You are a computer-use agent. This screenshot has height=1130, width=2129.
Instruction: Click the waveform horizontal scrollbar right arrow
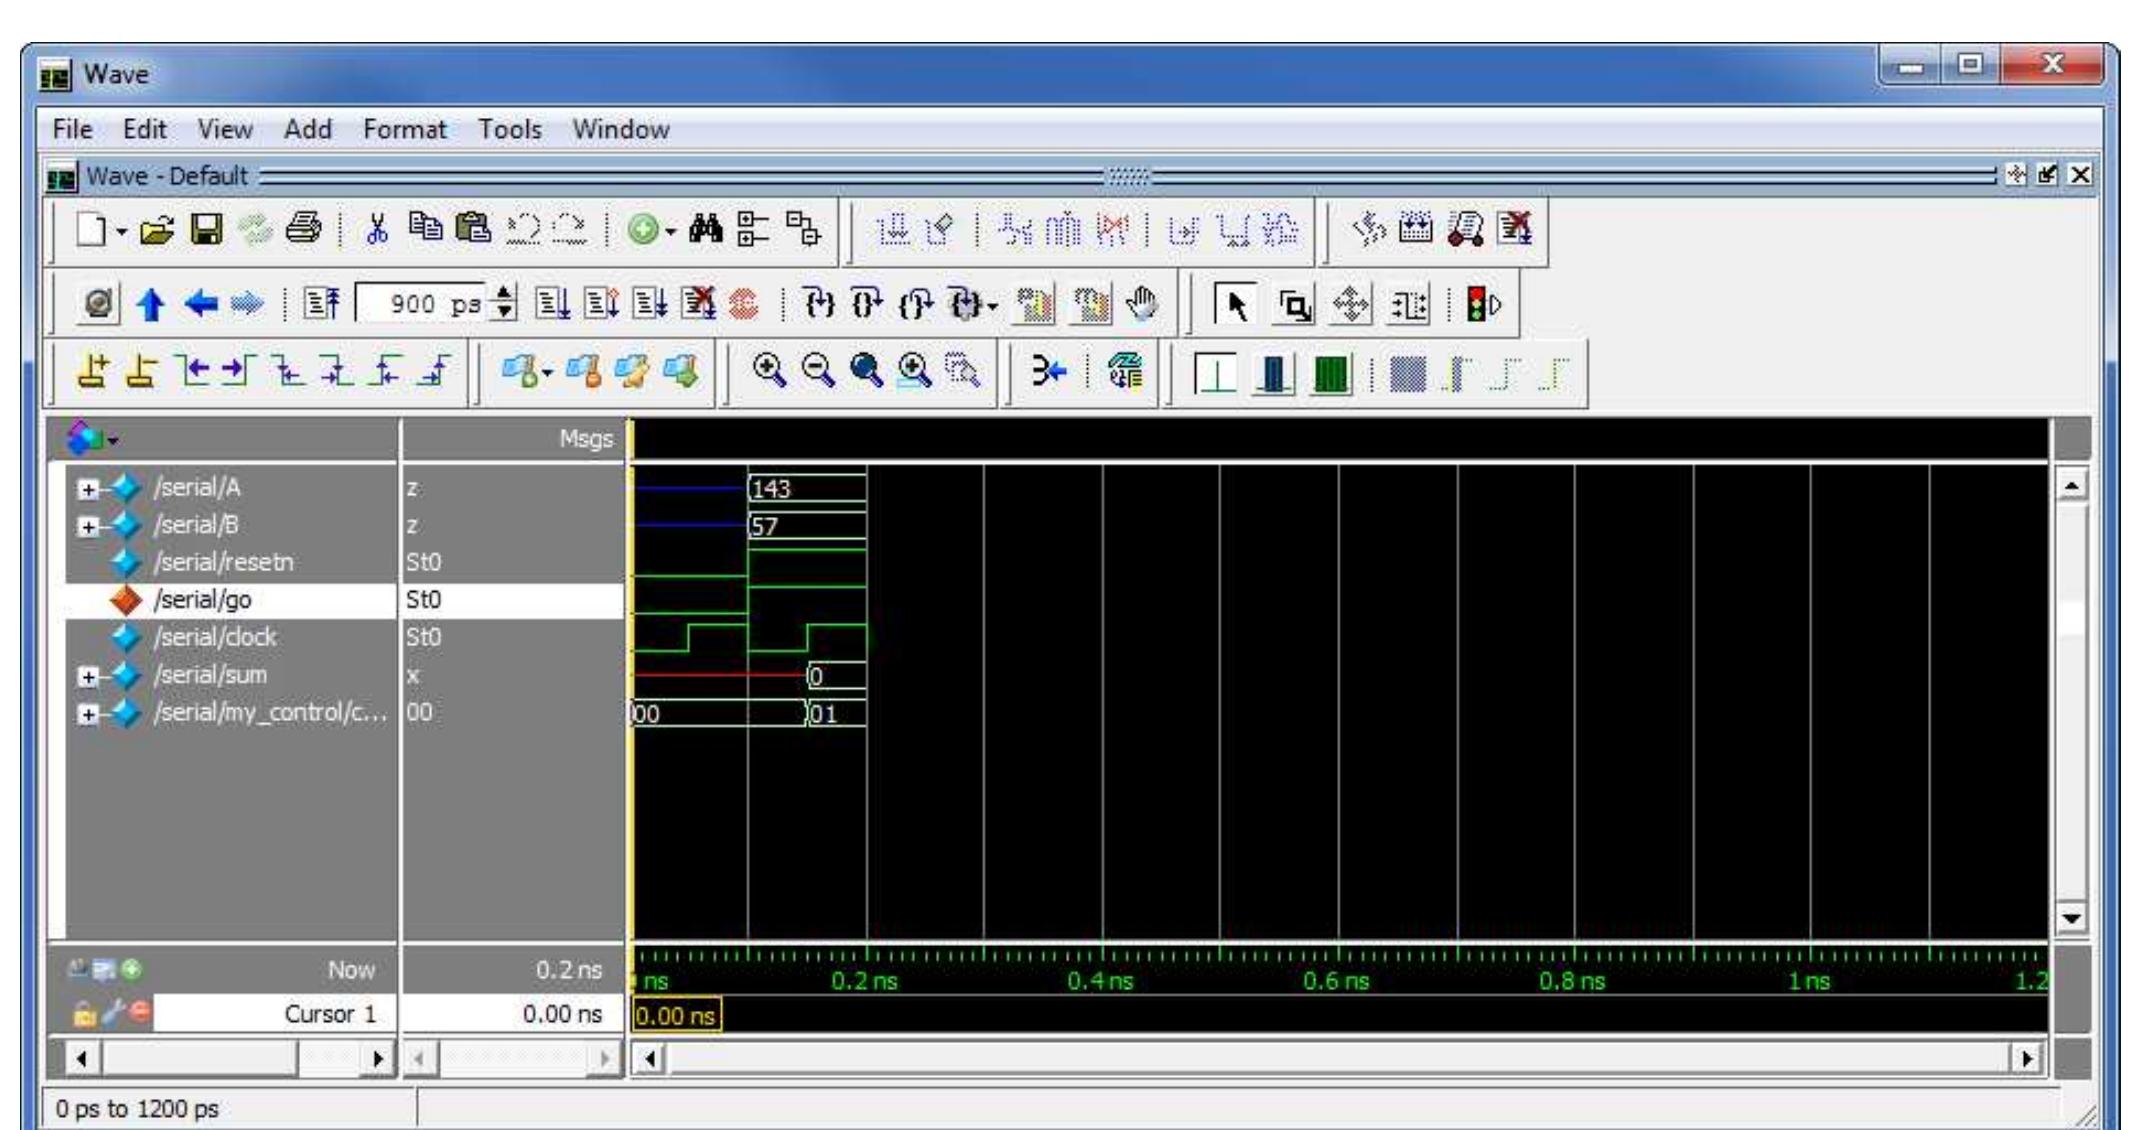pyautogui.click(x=2026, y=1058)
